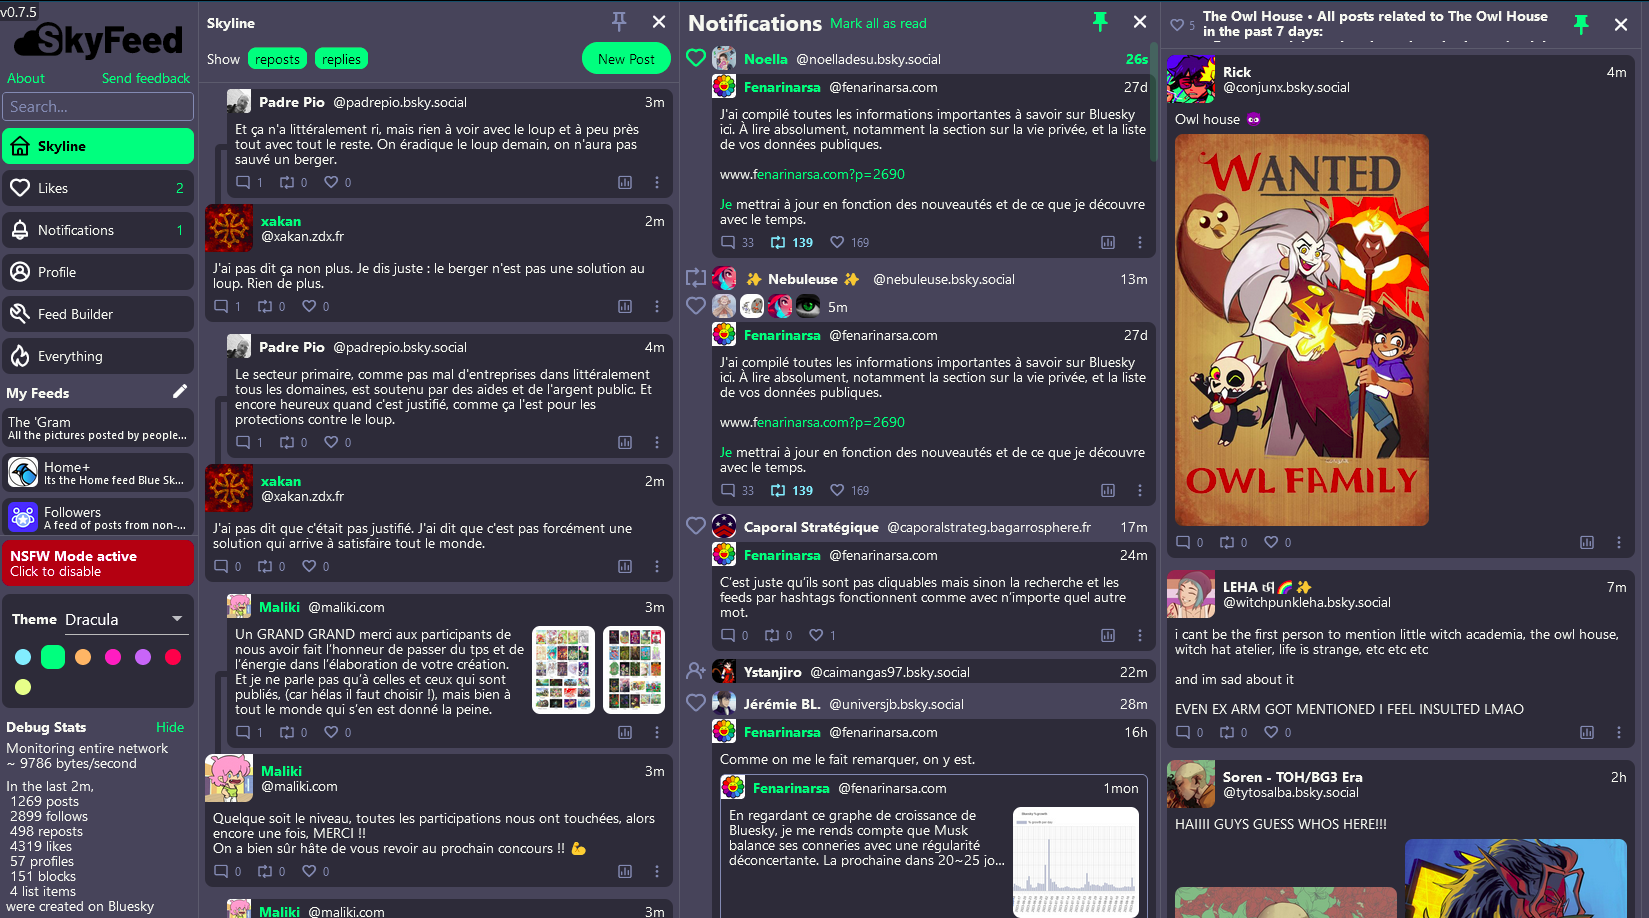Open the About link
The image size is (1649, 918).
pos(26,78)
